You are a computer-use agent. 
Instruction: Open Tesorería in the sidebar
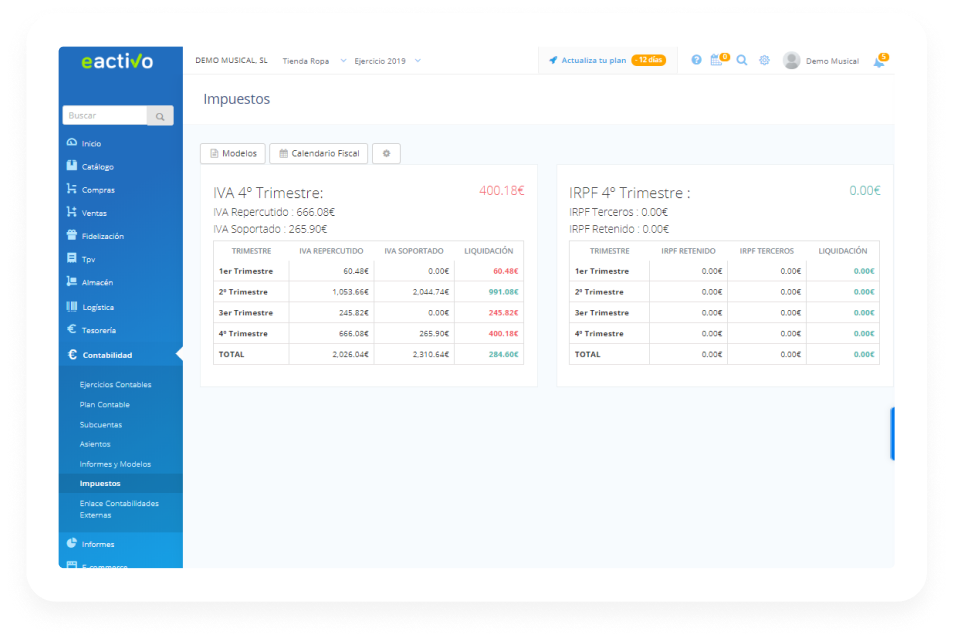(x=99, y=330)
